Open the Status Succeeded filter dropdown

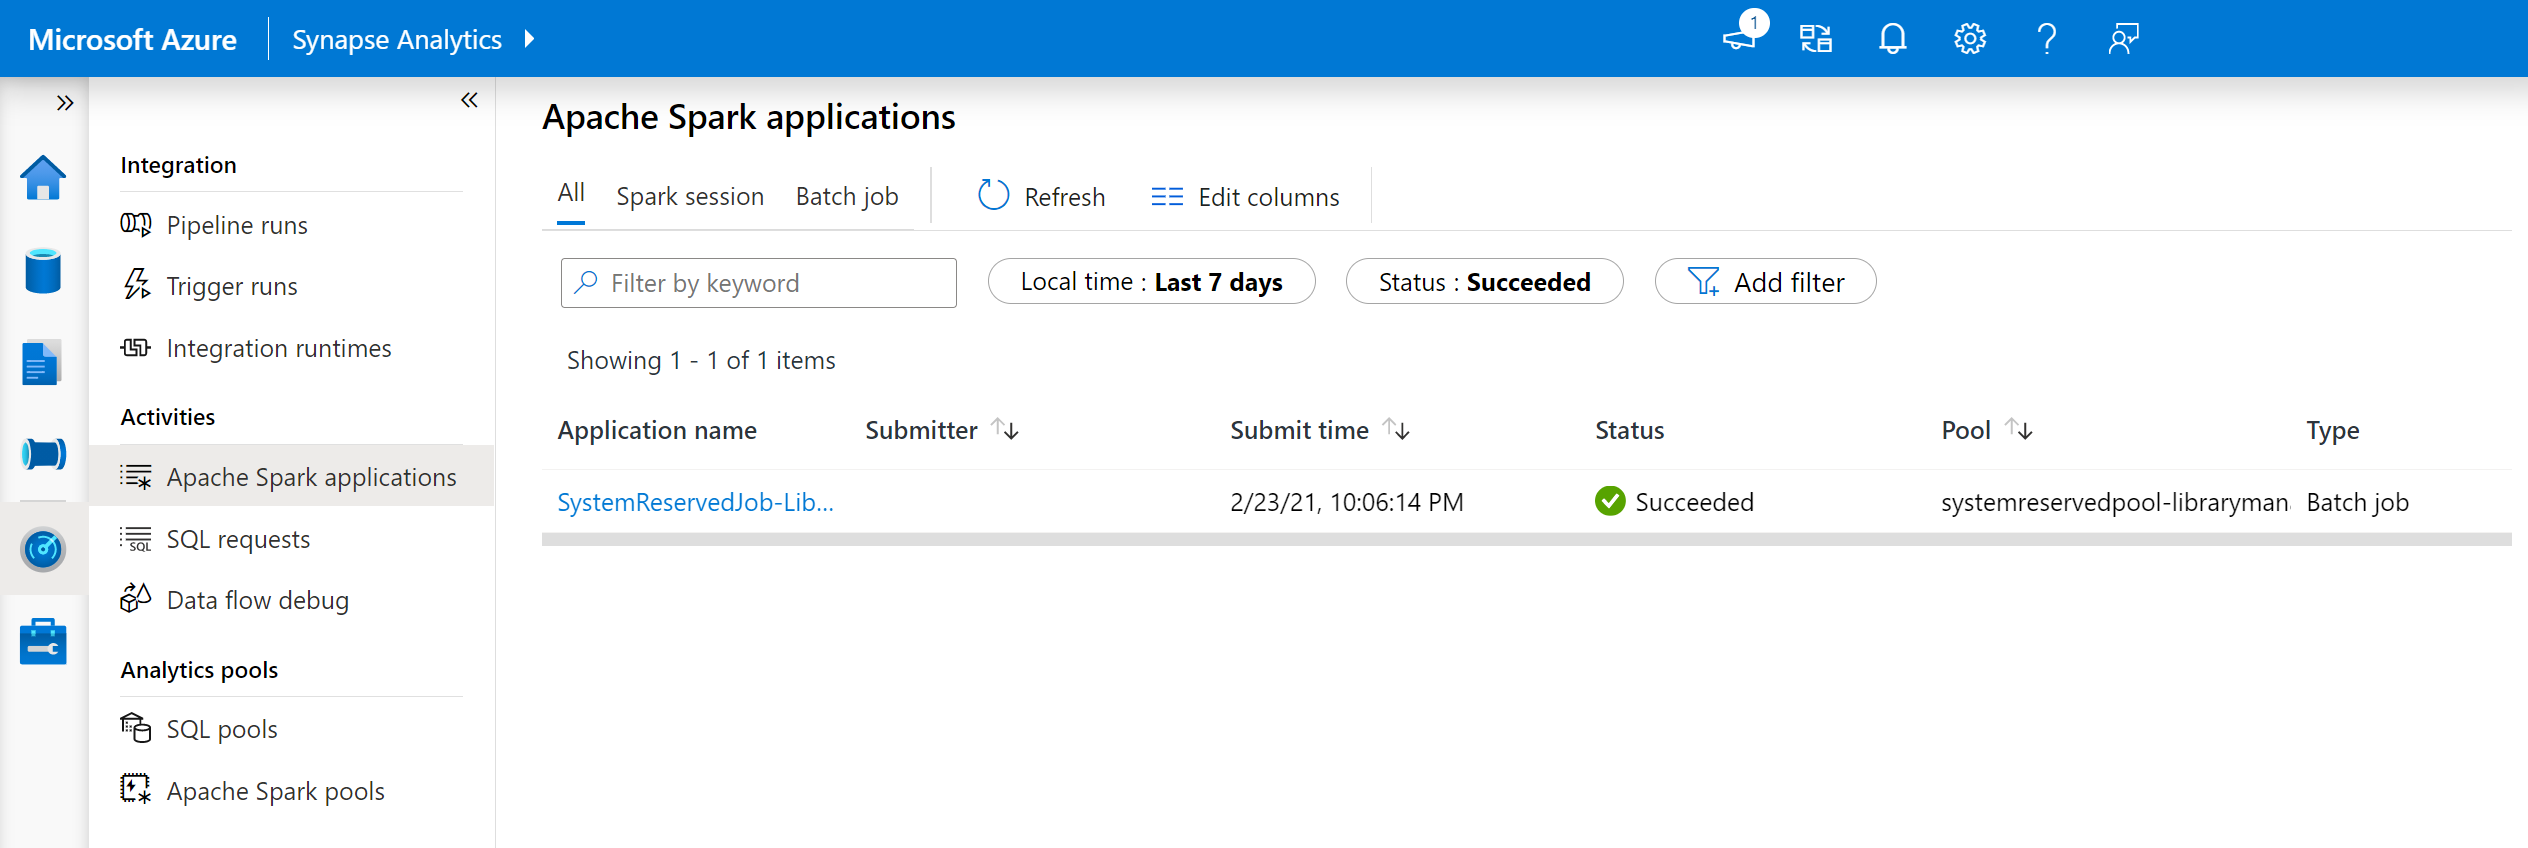[1484, 282]
